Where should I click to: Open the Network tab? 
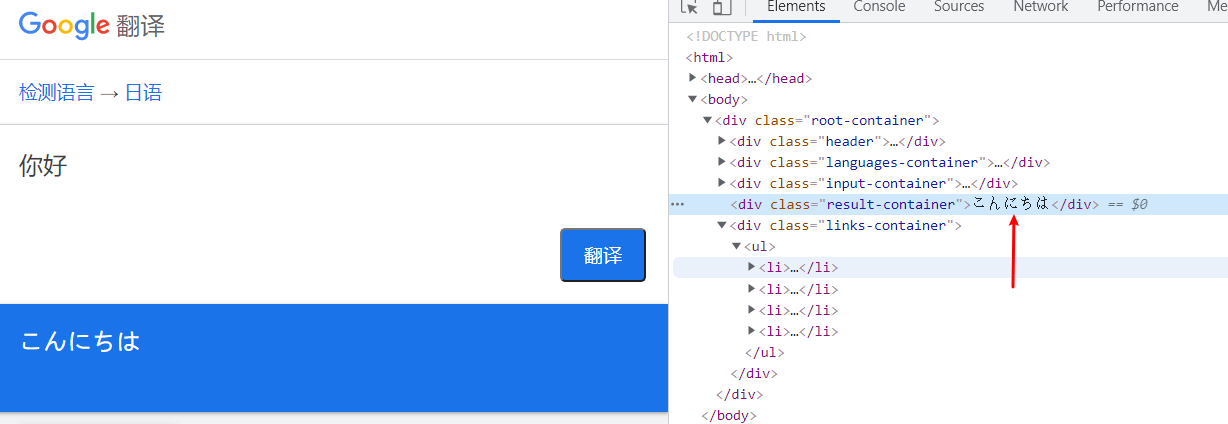click(1041, 7)
